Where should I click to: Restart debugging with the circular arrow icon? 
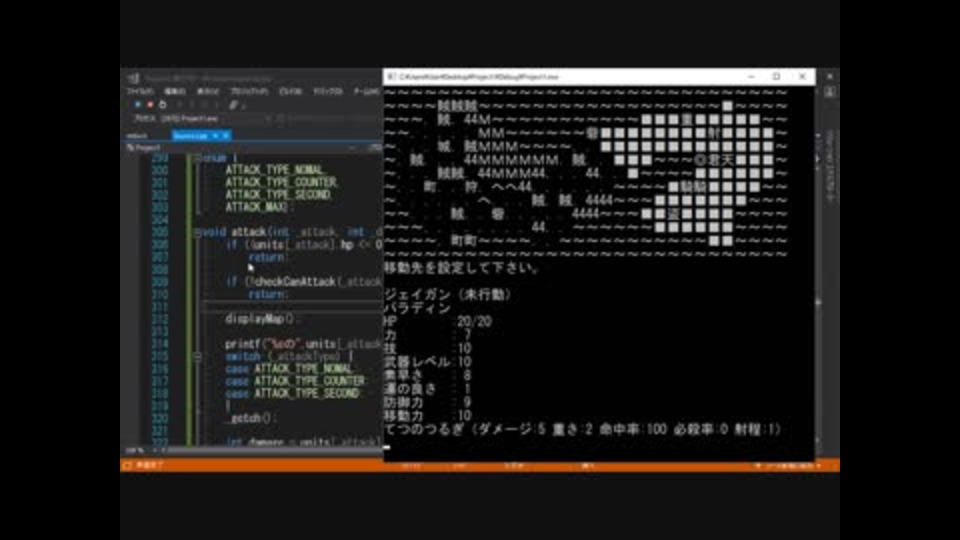pyautogui.click(x=162, y=105)
